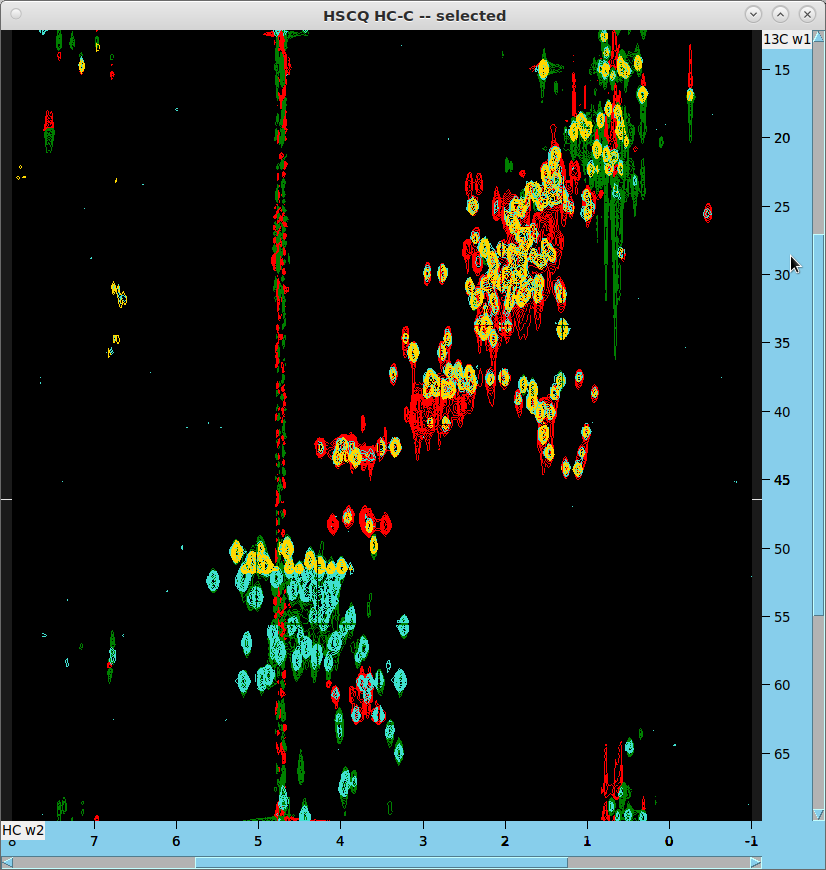This screenshot has width=826, height=870.
Task: Select the isolated peak near 25 ppm 13C
Action: pyautogui.click(x=707, y=212)
